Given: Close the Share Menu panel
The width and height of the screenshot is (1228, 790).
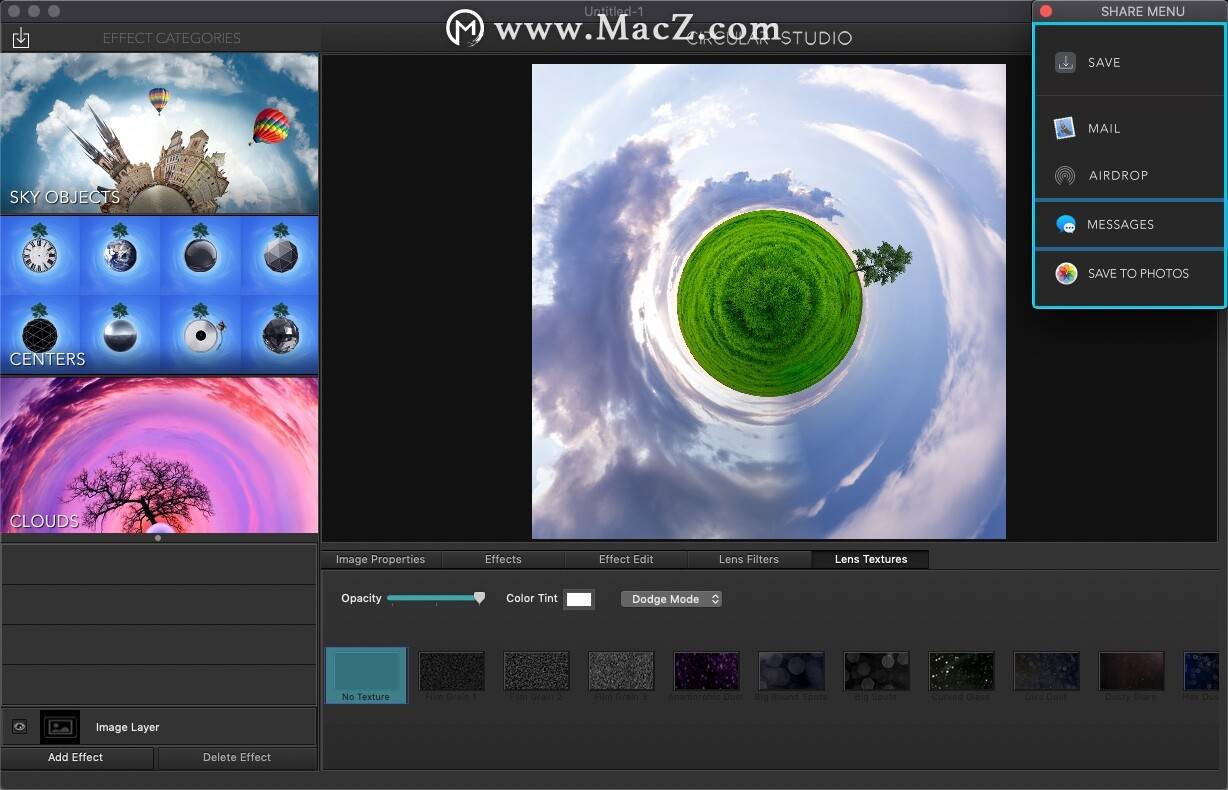Looking at the screenshot, I should point(1046,11).
